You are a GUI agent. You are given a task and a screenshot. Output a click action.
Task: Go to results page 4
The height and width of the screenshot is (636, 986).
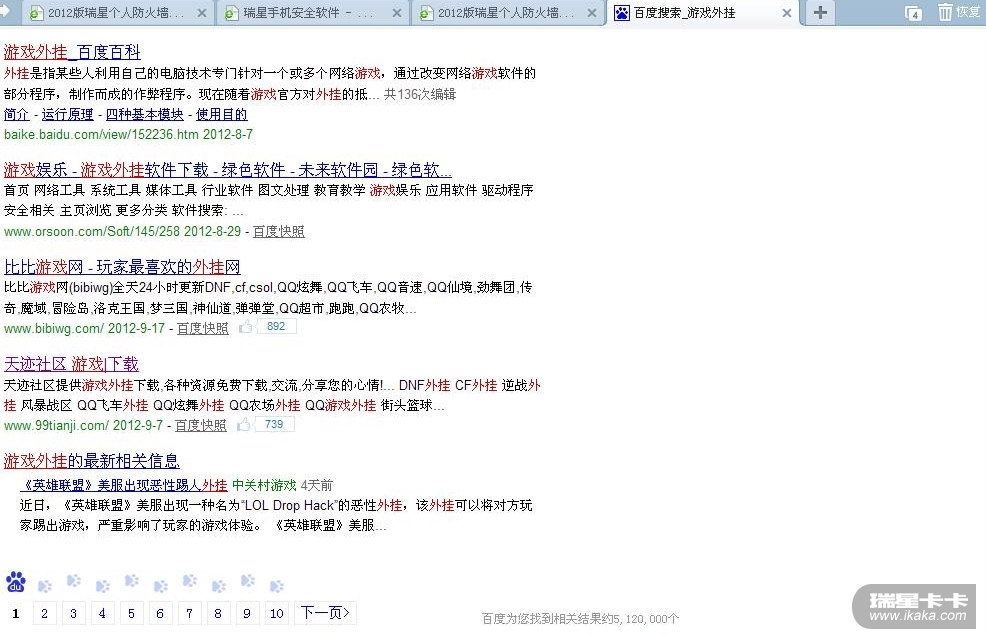click(102, 613)
